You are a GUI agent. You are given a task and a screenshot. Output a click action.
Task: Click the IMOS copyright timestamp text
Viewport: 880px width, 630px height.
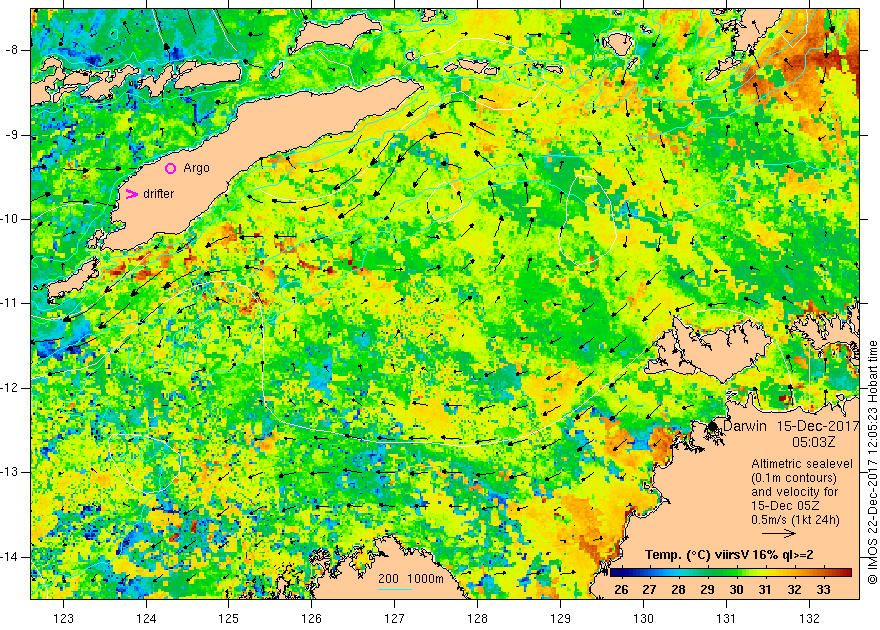pyautogui.click(x=872, y=462)
